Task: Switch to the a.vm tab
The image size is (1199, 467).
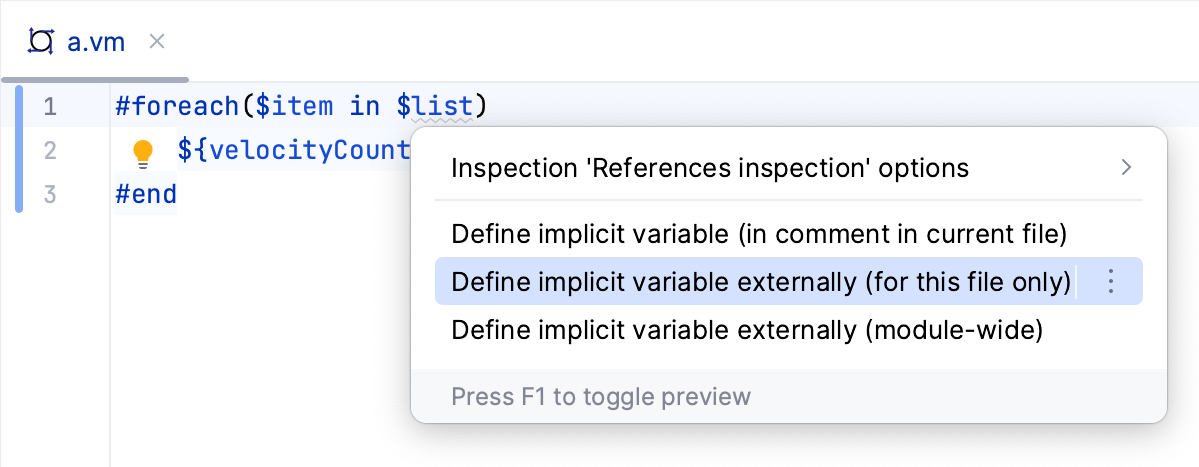Action: point(96,42)
